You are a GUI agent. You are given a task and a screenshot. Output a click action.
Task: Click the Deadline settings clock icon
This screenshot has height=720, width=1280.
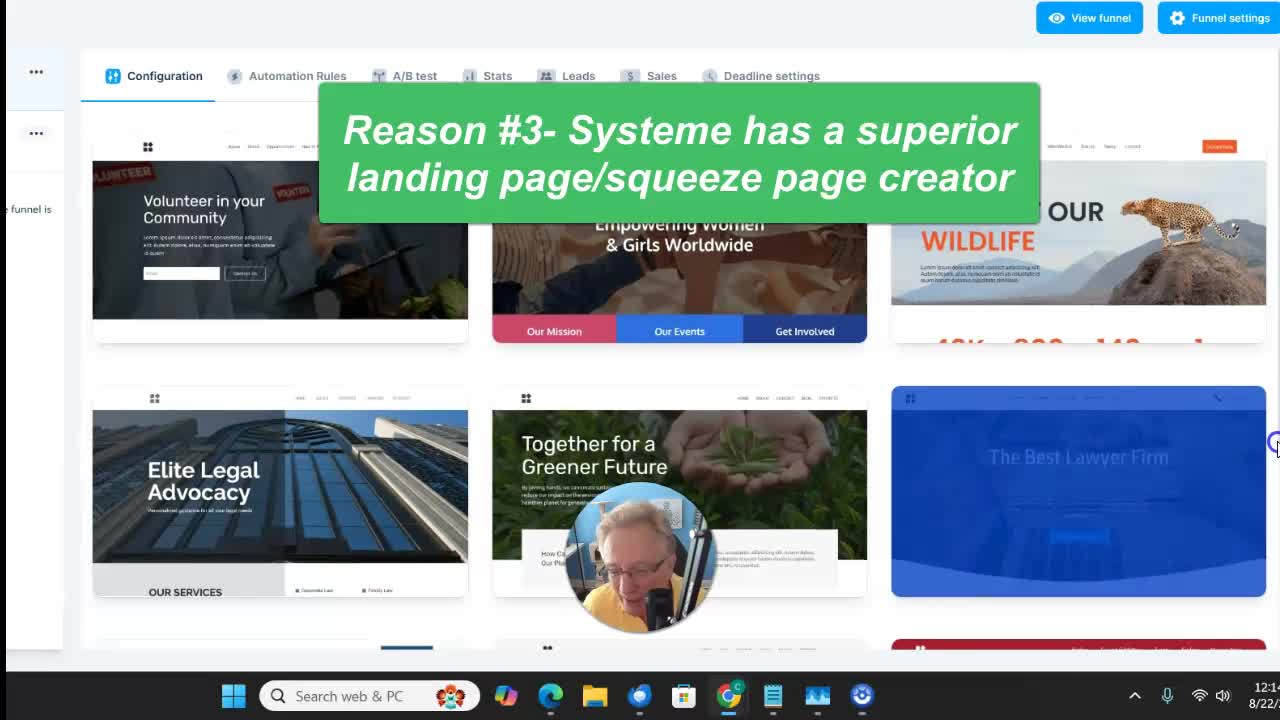click(x=710, y=76)
